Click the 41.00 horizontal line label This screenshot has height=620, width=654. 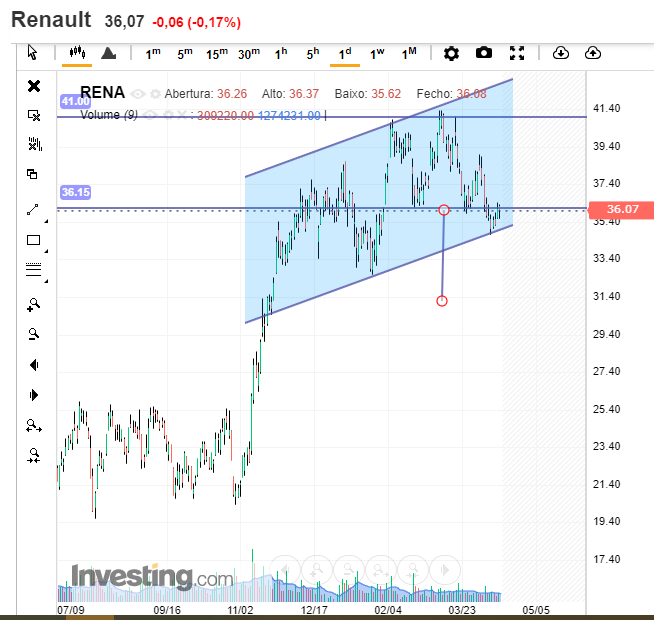75,101
